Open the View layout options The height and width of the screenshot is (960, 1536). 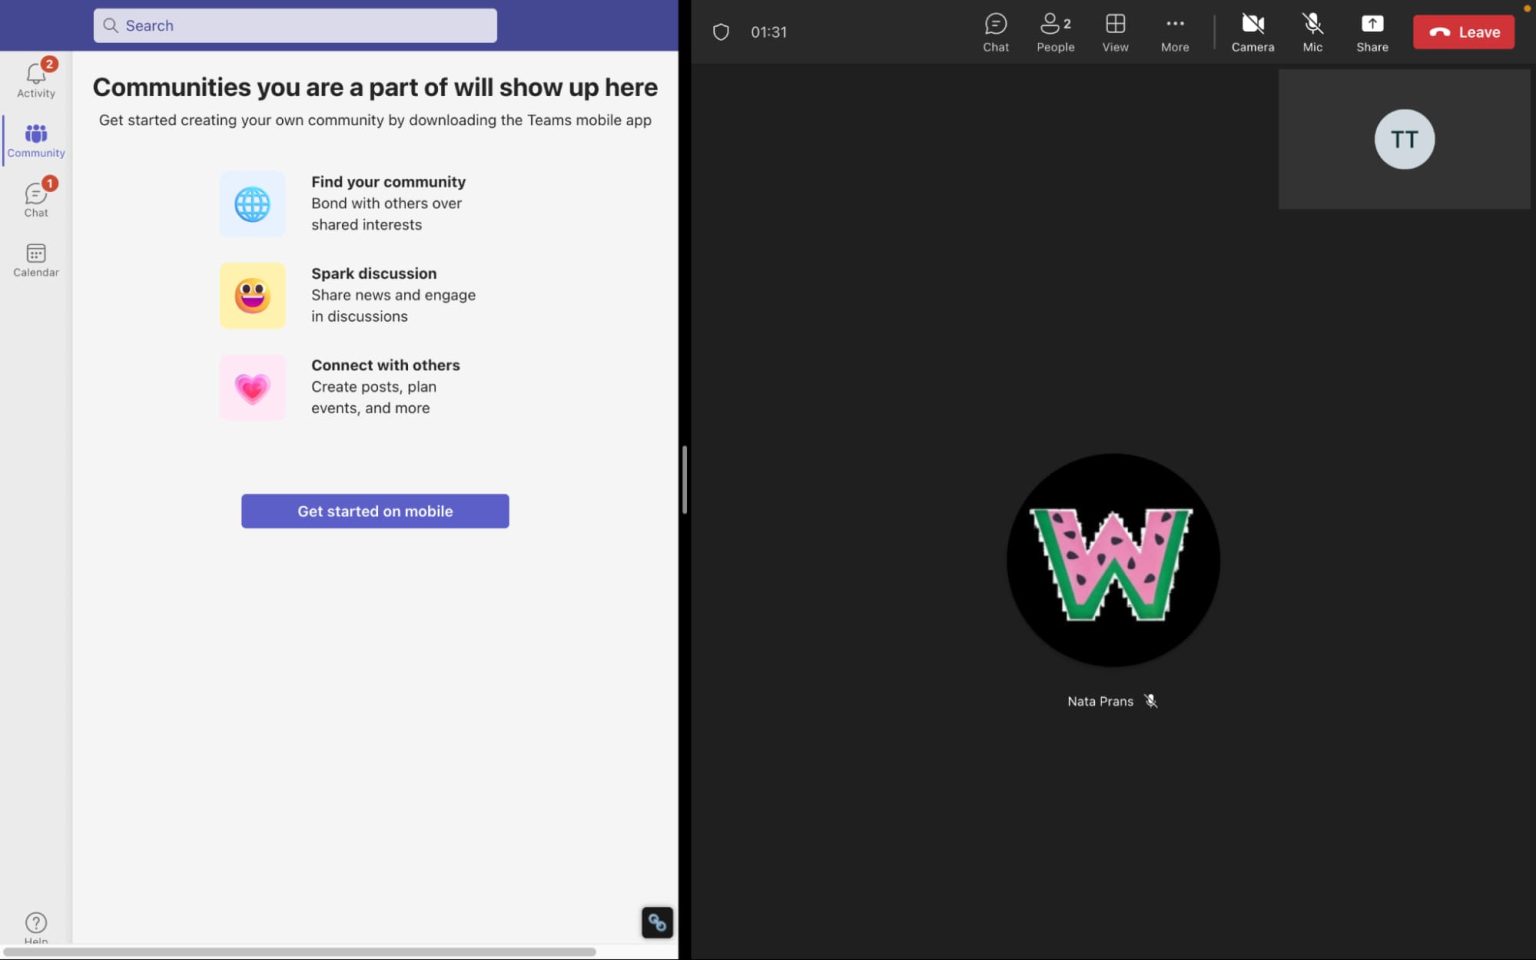pyautogui.click(x=1115, y=31)
